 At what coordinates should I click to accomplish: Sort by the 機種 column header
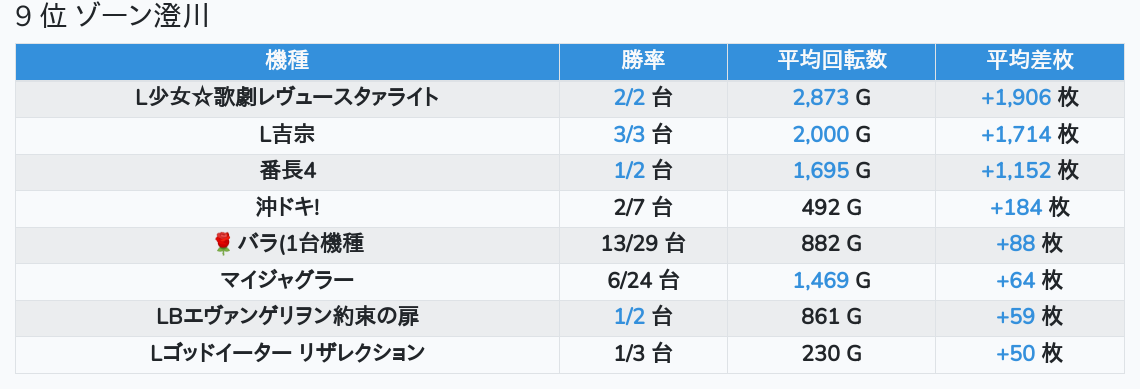pyautogui.click(x=287, y=61)
